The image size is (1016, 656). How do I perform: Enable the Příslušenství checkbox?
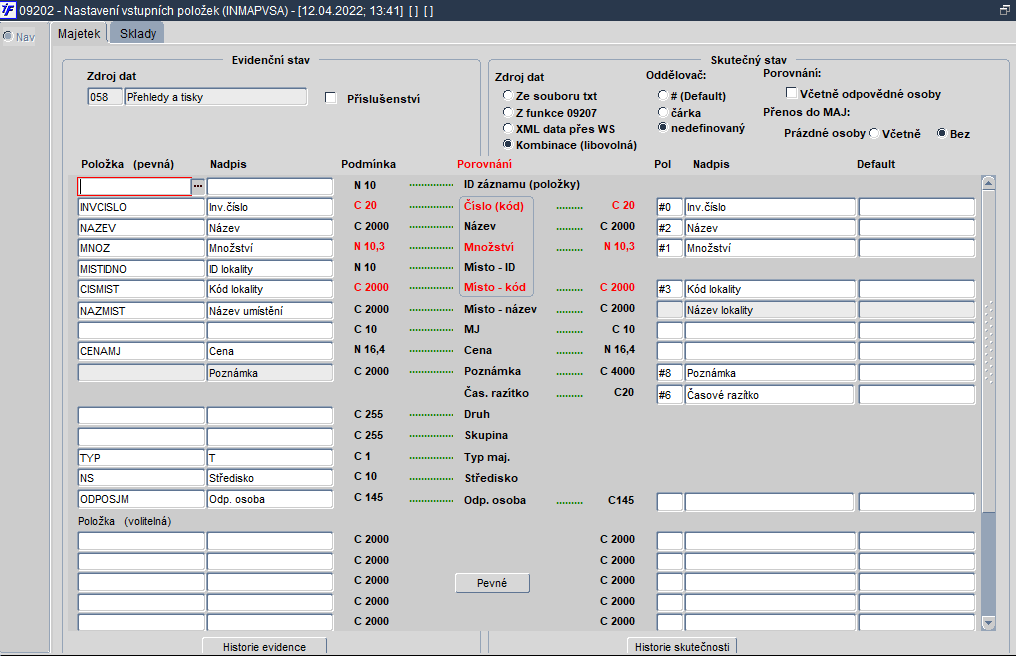(330, 98)
